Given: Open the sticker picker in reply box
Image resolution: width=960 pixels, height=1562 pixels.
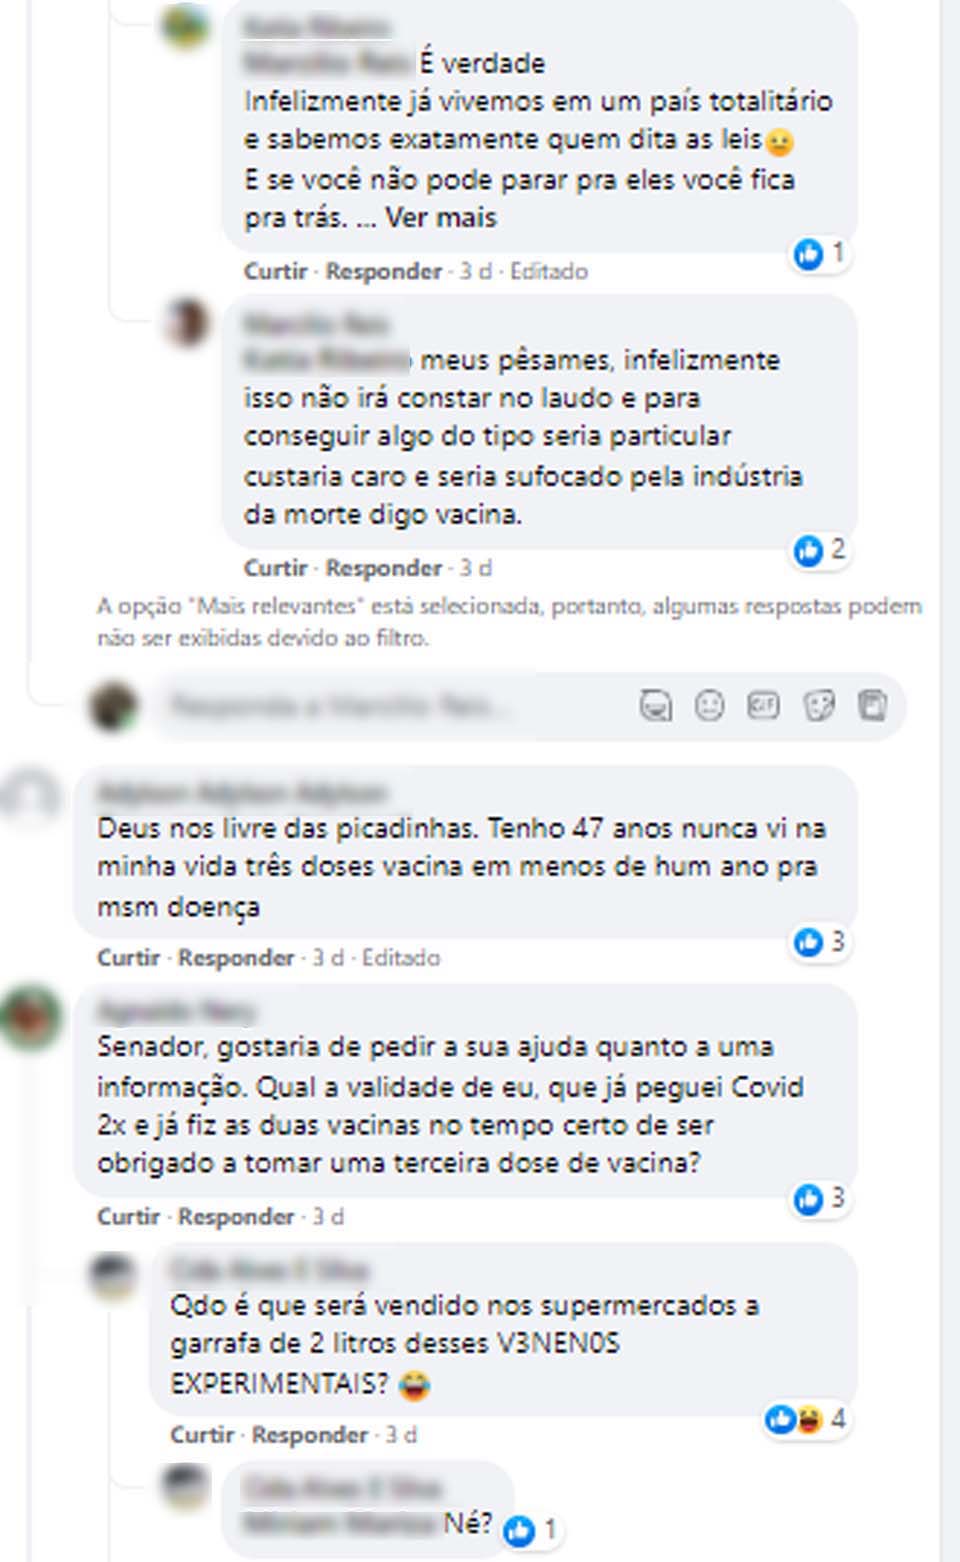Looking at the screenshot, I should coord(819,706).
